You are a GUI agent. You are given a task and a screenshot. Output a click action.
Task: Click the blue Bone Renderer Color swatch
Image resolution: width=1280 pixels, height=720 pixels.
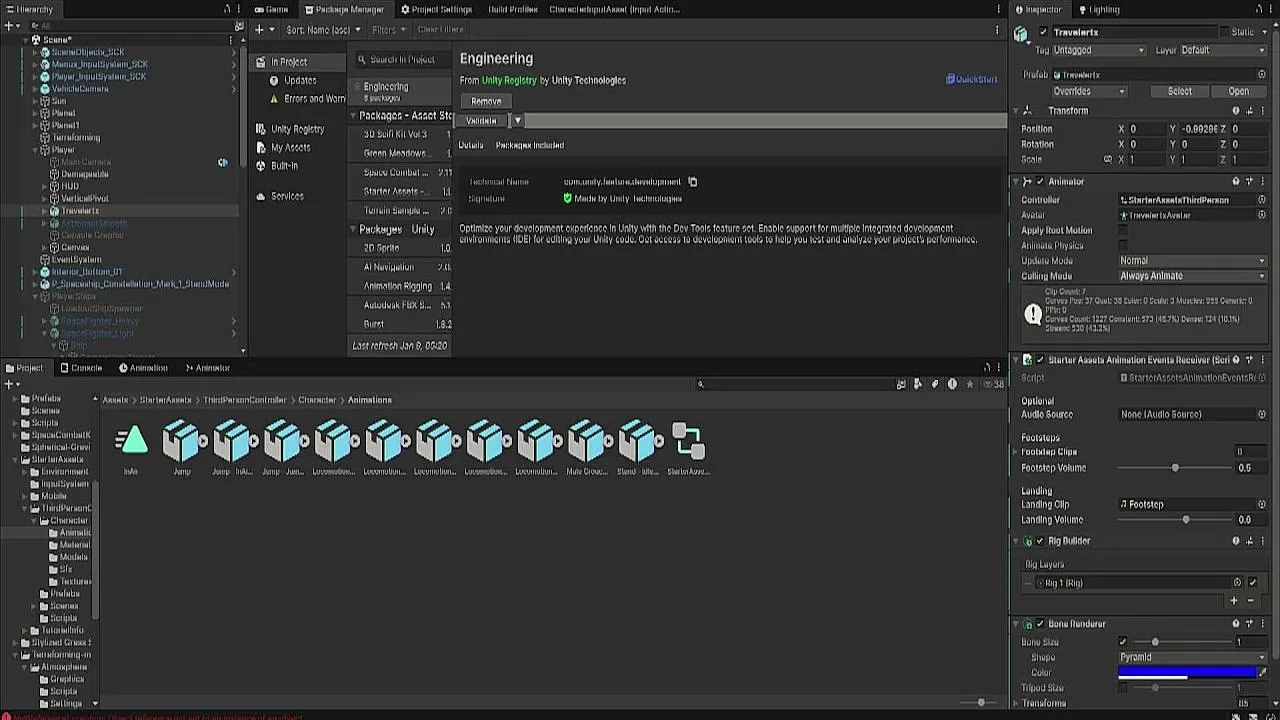click(x=1186, y=673)
